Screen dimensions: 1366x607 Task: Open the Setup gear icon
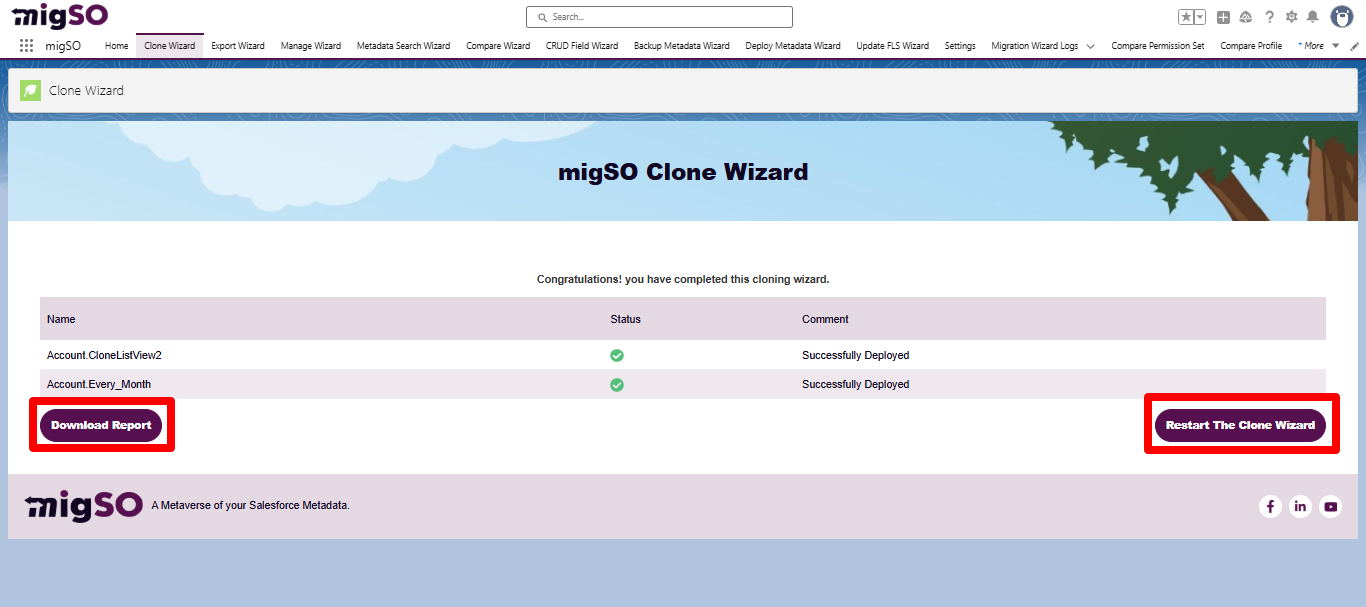[1291, 16]
